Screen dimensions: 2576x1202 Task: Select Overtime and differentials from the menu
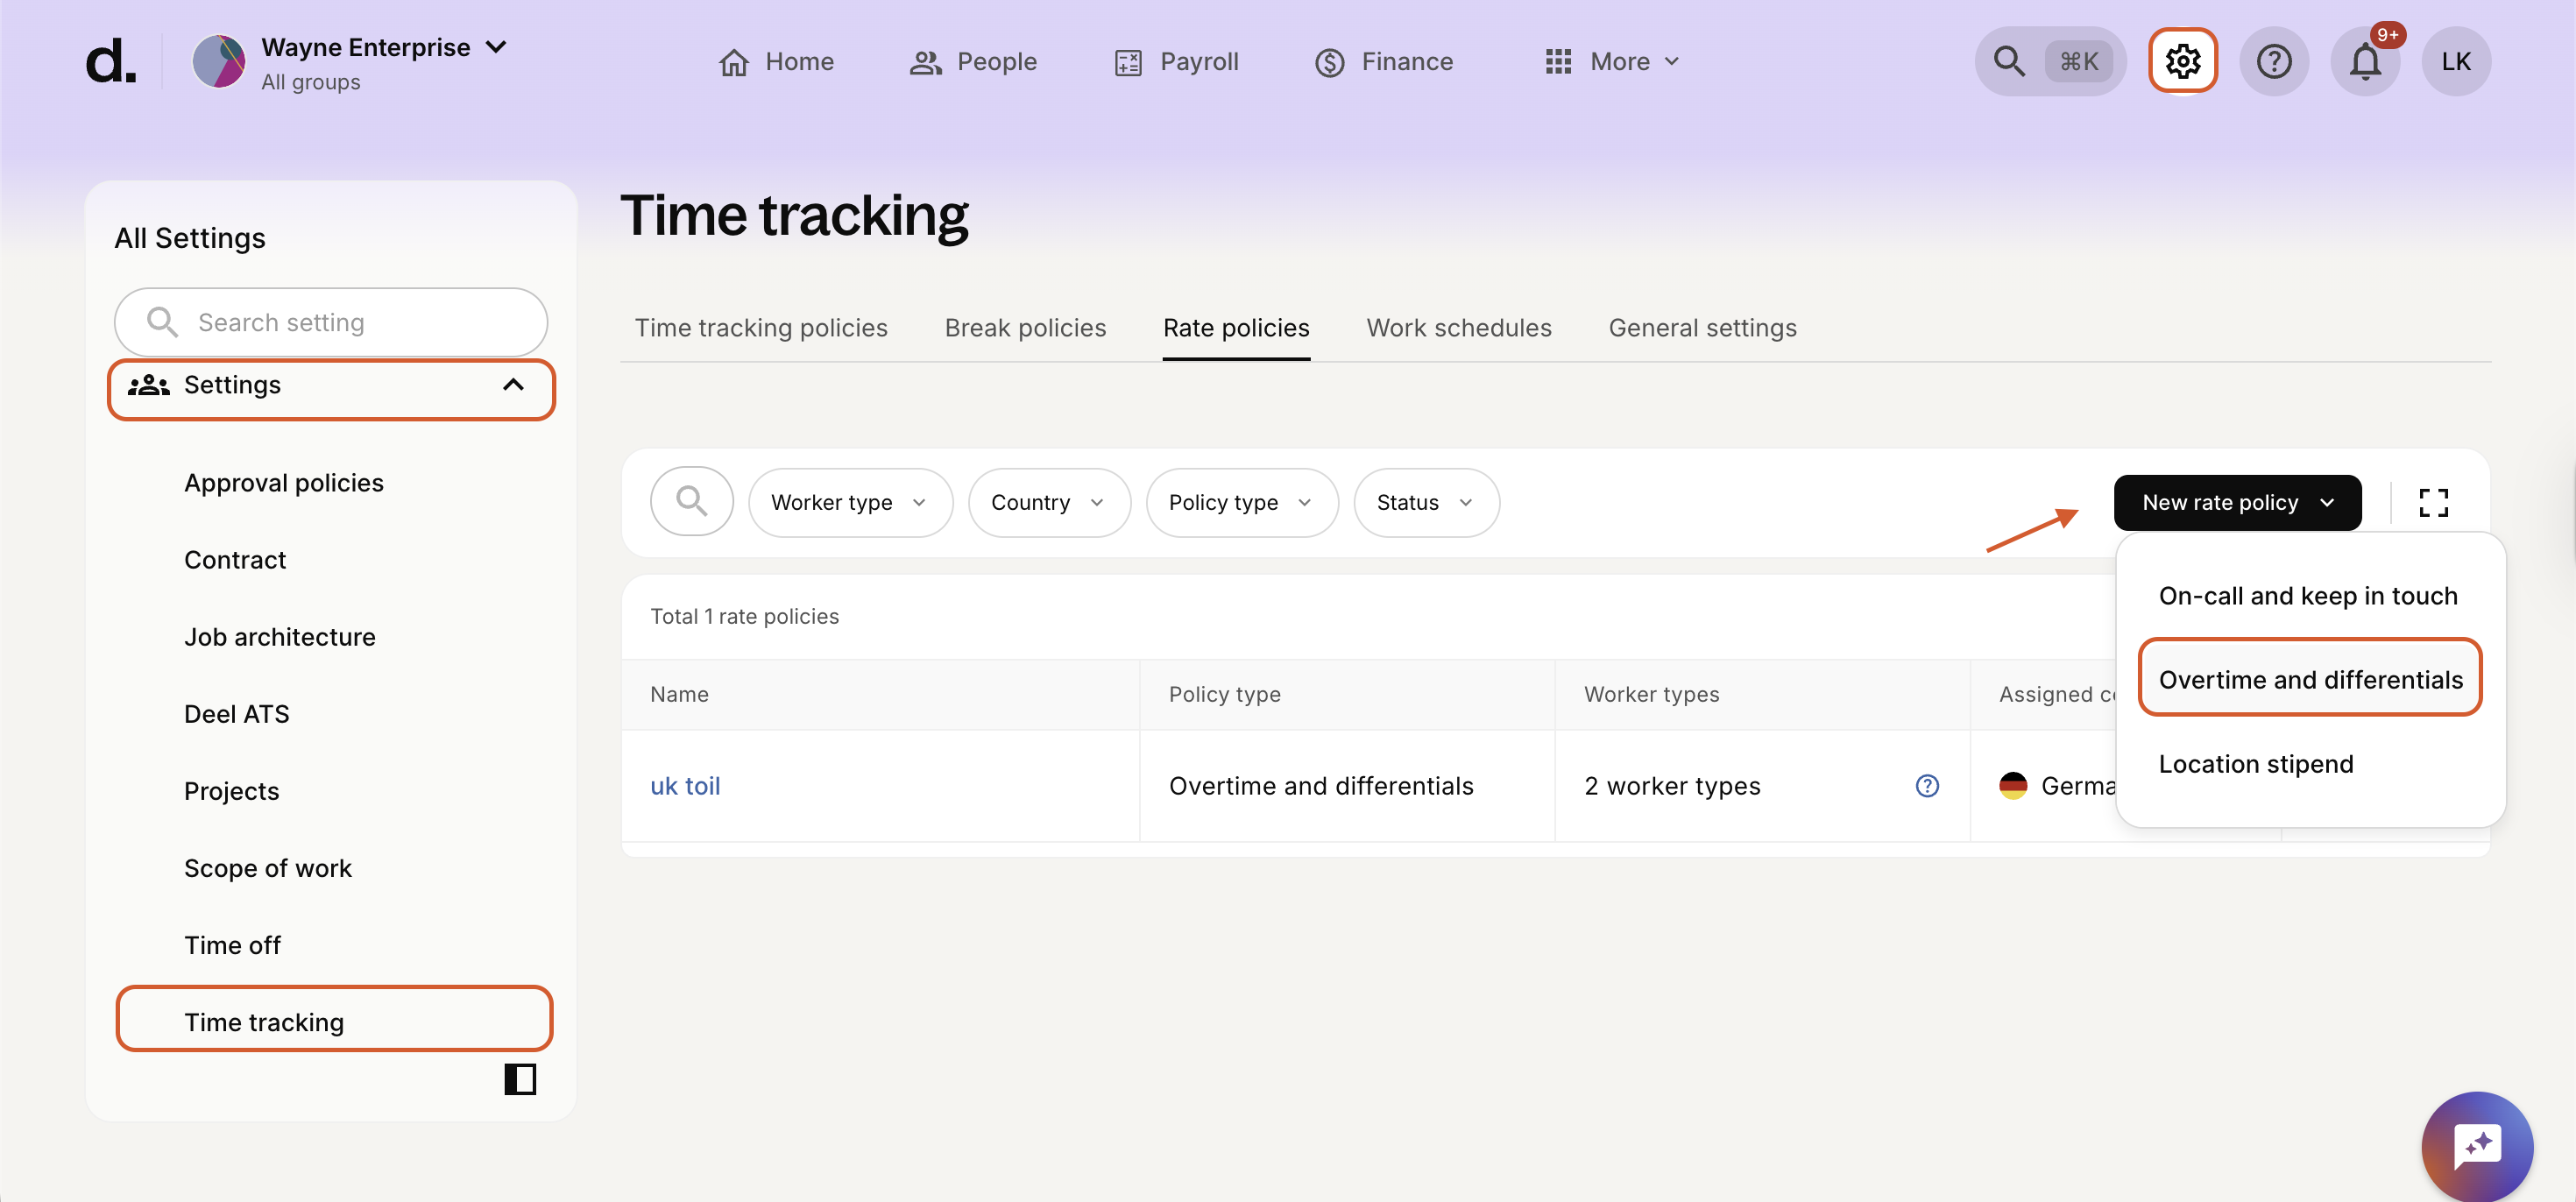(2310, 679)
